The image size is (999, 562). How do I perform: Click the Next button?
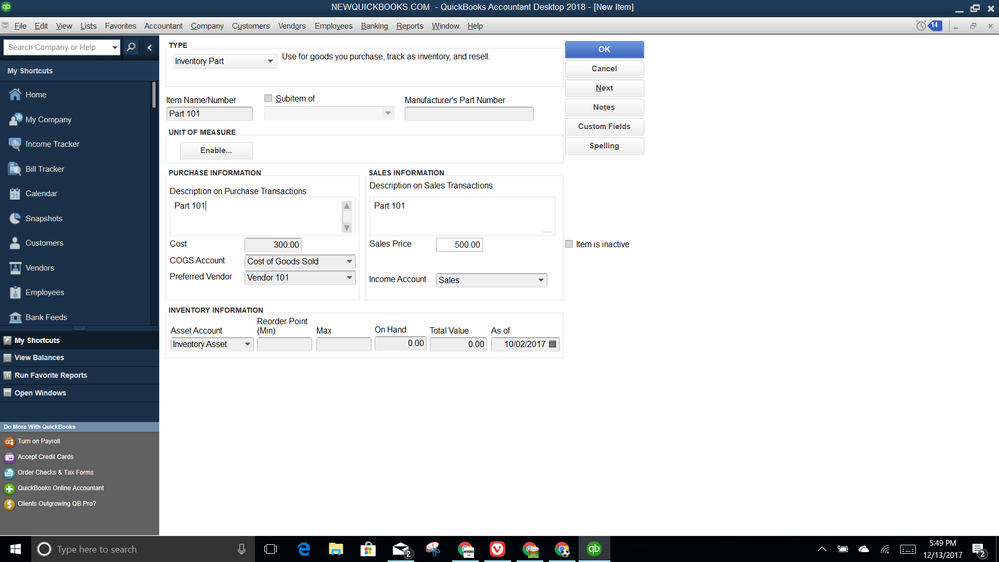(604, 88)
